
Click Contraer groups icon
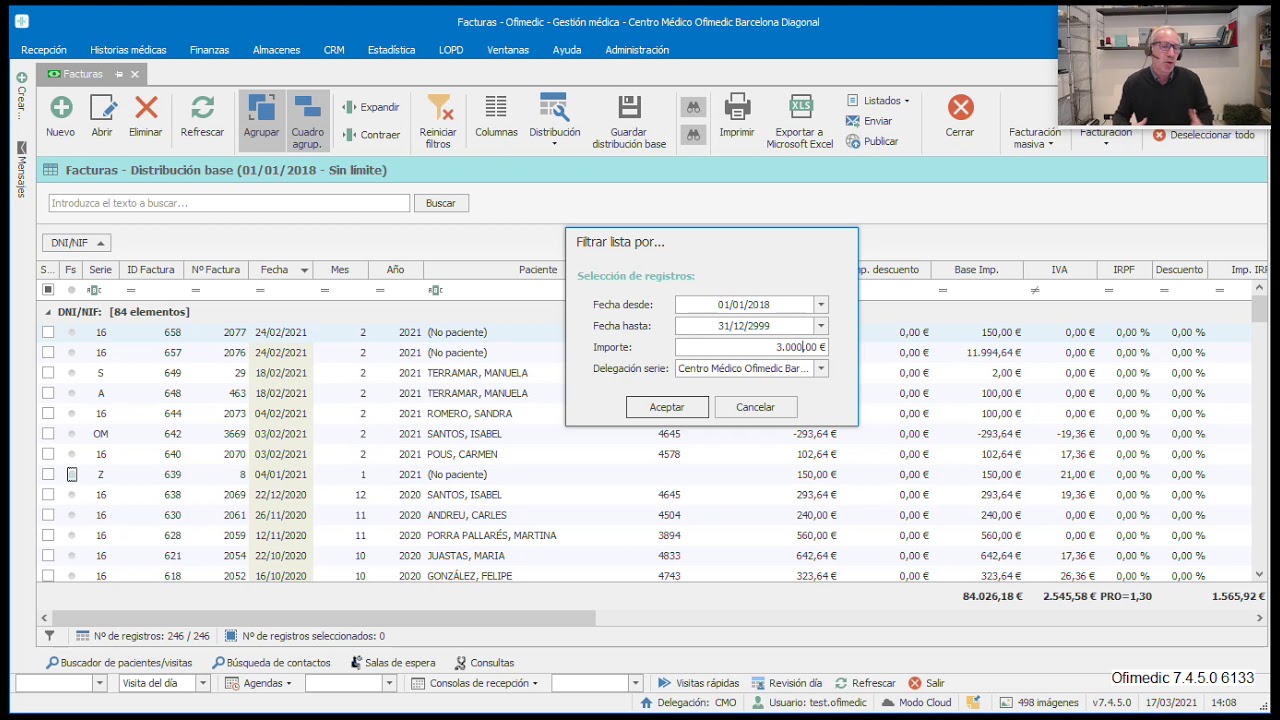[x=349, y=135]
